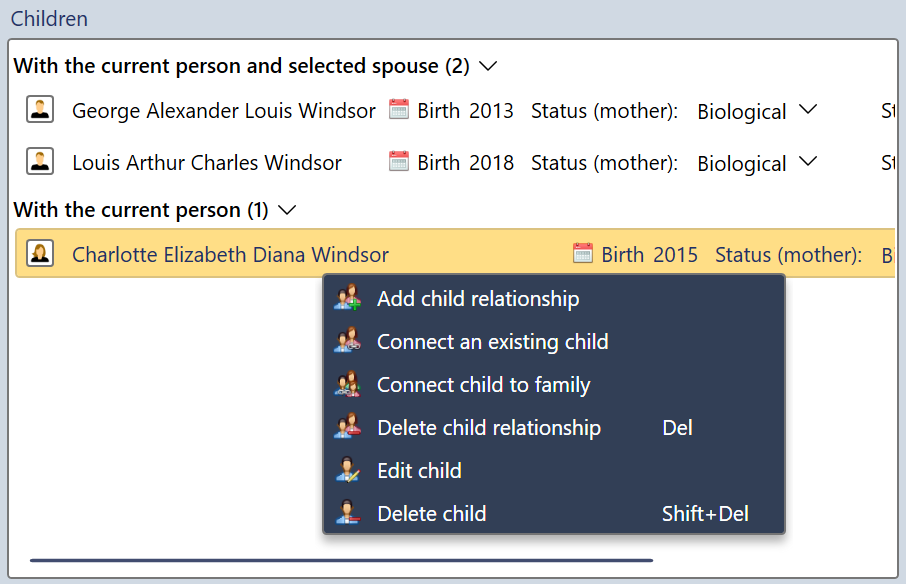The width and height of the screenshot is (906, 584).
Task: Click George Alexander Louis Windsor's name
Action: coord(223,110)
